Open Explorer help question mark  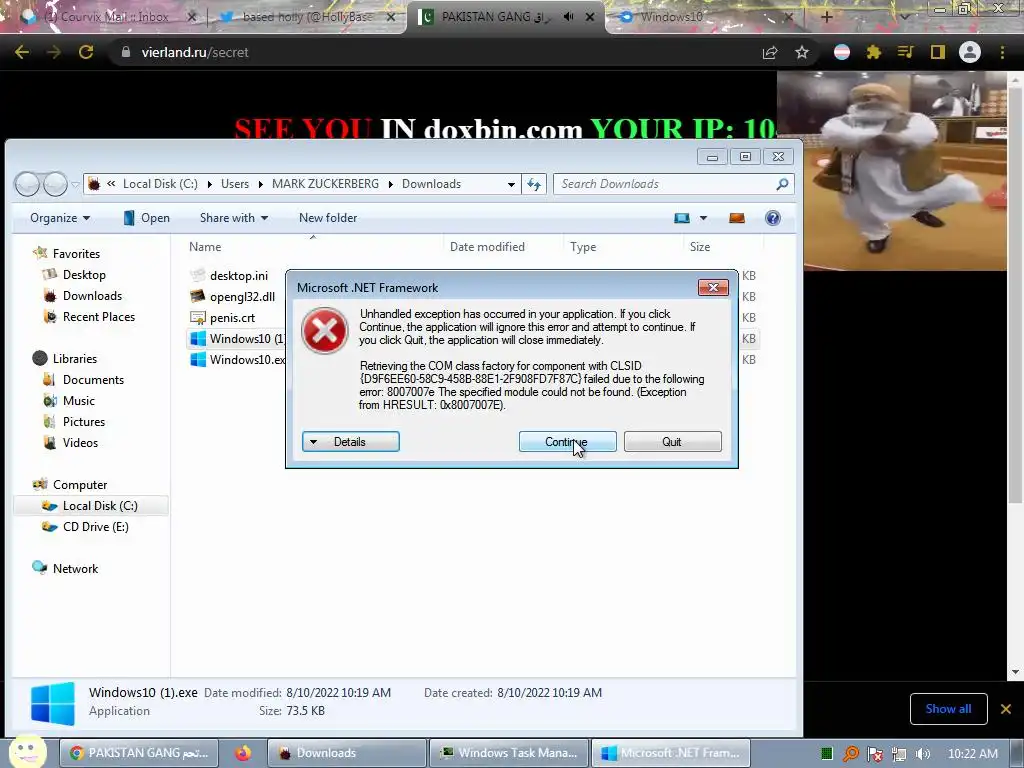coord(773,218)
